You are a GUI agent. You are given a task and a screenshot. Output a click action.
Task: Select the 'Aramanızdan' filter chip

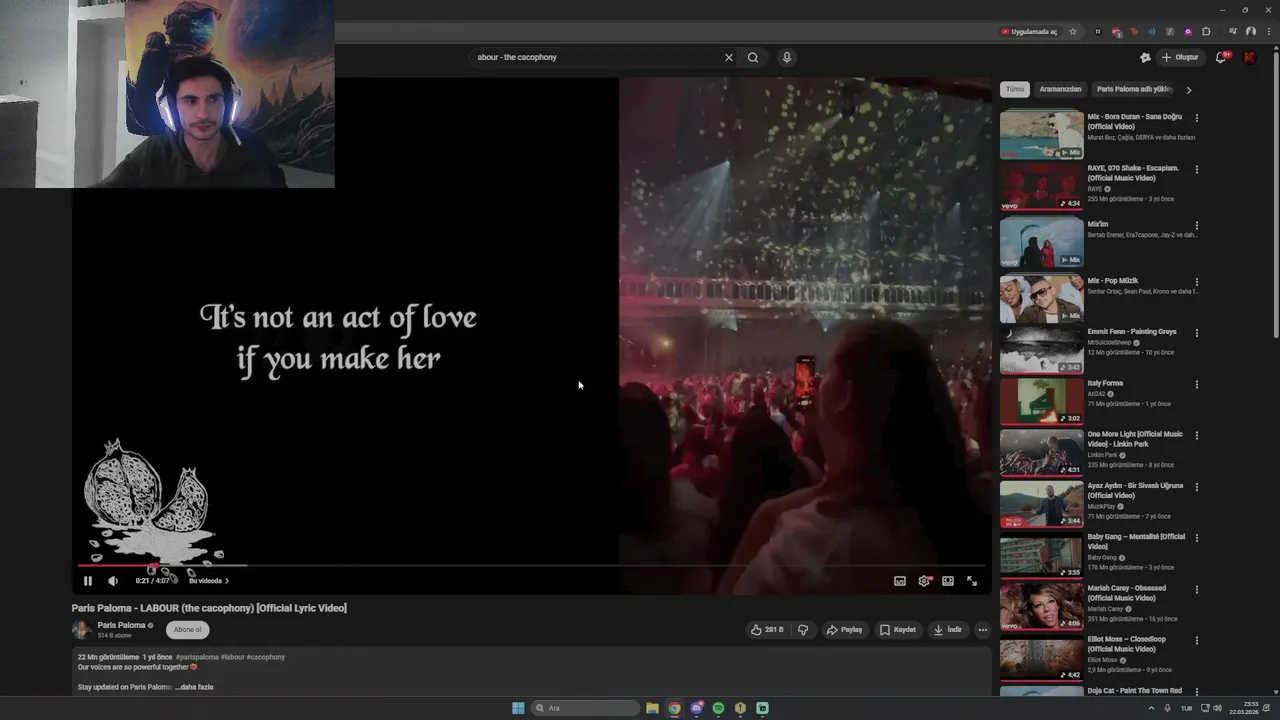(1060, 89)
